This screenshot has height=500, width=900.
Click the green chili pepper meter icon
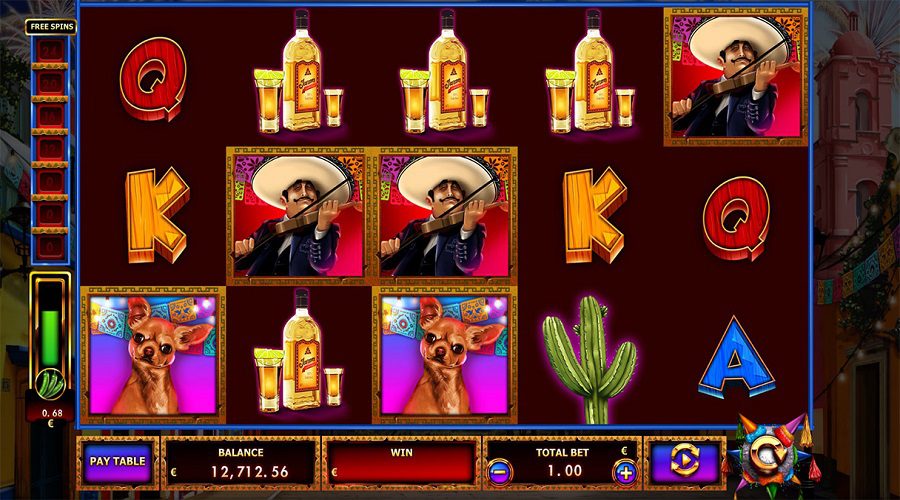click(50, 385)
